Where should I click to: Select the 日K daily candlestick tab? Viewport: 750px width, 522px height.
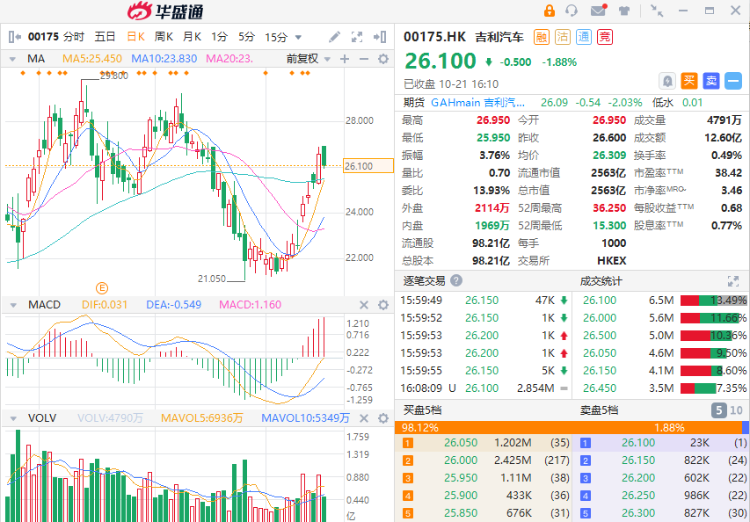(135, 37)
